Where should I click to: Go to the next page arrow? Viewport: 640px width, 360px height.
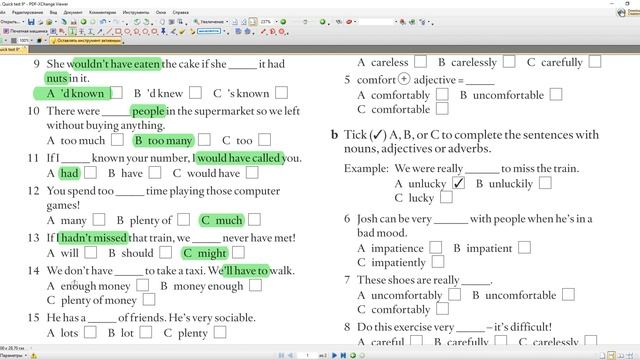[334, 356]
